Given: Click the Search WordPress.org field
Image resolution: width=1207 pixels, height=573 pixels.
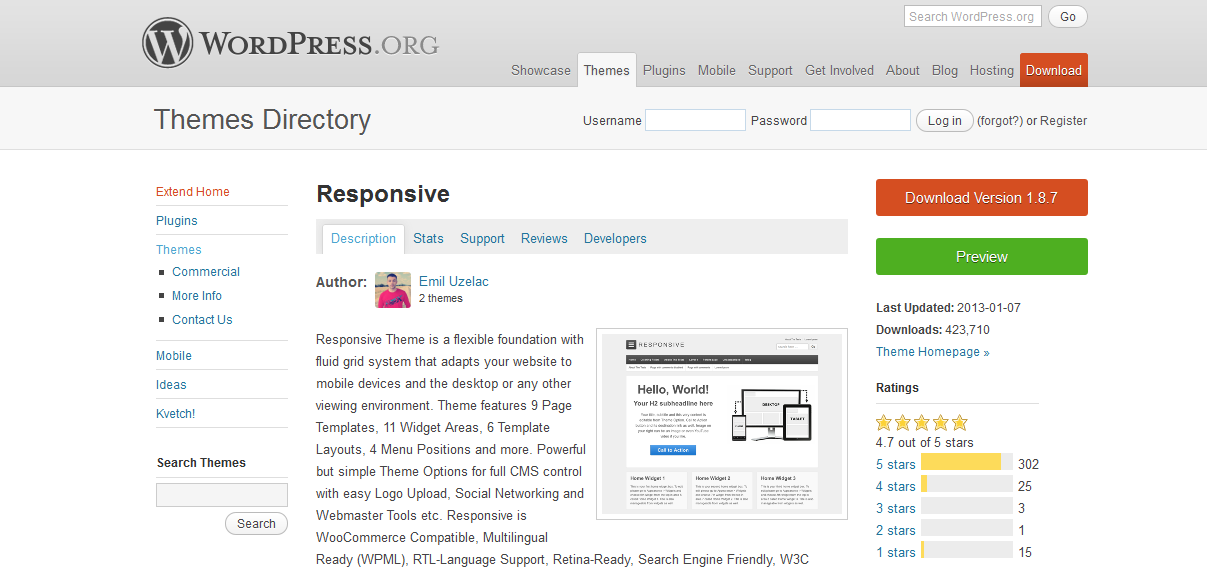Looking at the screenshot, I should pyautogui.click(x=973, y=16).
